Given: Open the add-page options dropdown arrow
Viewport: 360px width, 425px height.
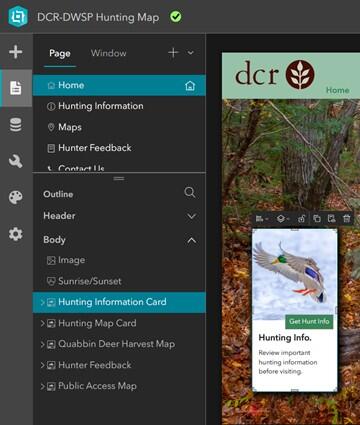Looking at the screenshot, I should [190, 53].
